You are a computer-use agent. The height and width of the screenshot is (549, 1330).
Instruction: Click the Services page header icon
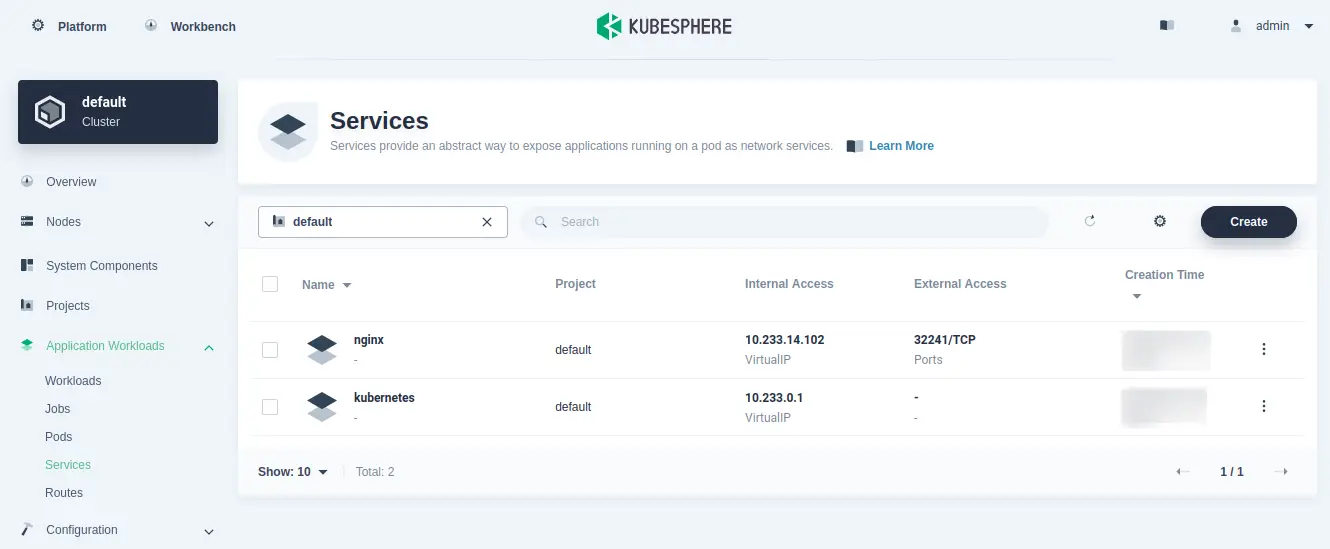(288, 132)
